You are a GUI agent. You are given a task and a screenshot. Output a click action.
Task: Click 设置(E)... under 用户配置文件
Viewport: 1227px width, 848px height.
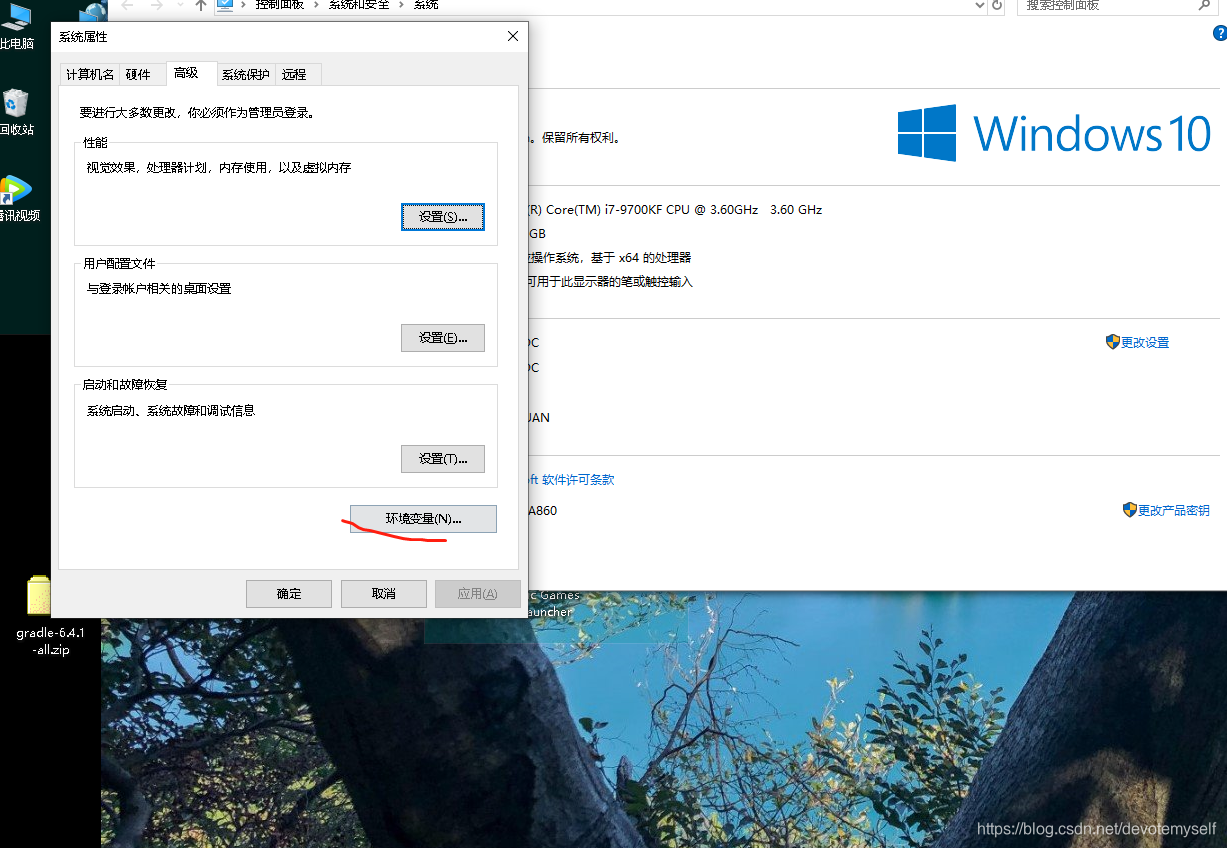443,338
